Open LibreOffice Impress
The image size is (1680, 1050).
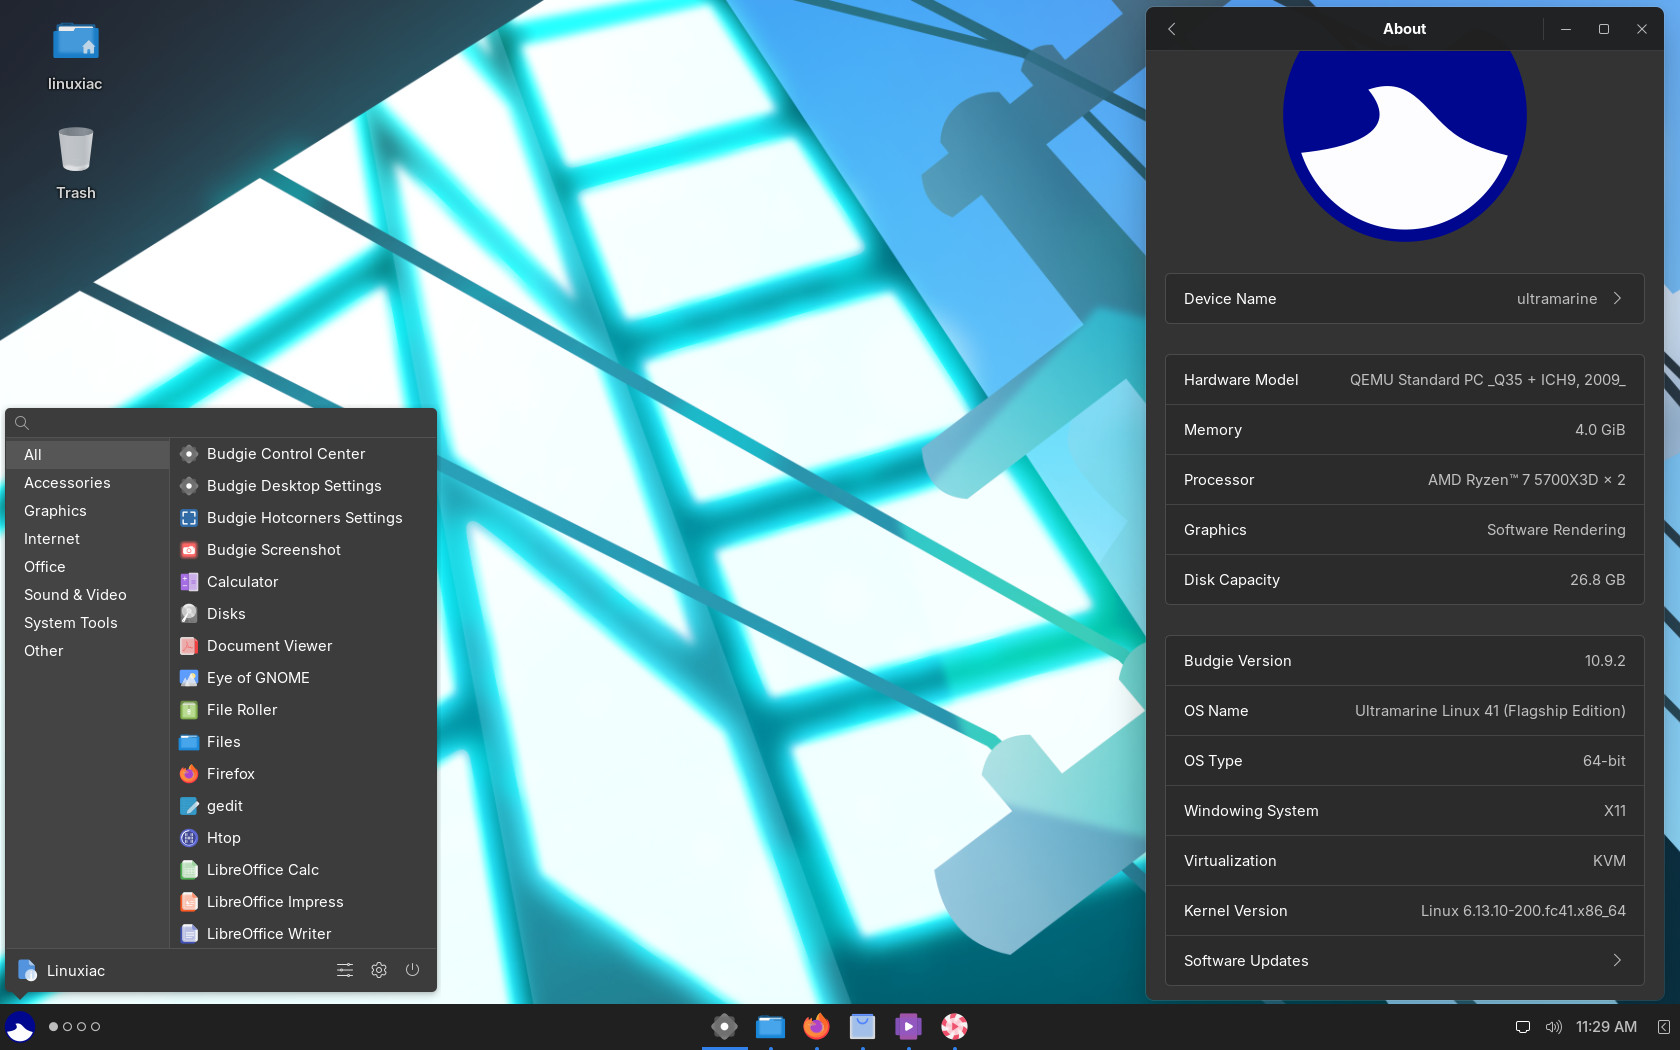(x=303, y=902)
